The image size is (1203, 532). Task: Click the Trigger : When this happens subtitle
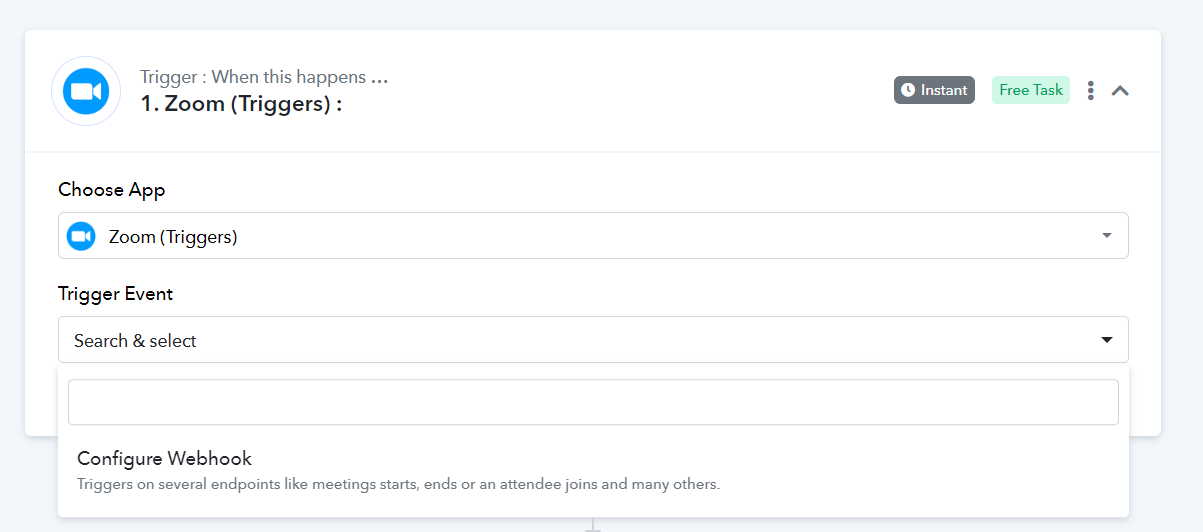click(264, 77)
